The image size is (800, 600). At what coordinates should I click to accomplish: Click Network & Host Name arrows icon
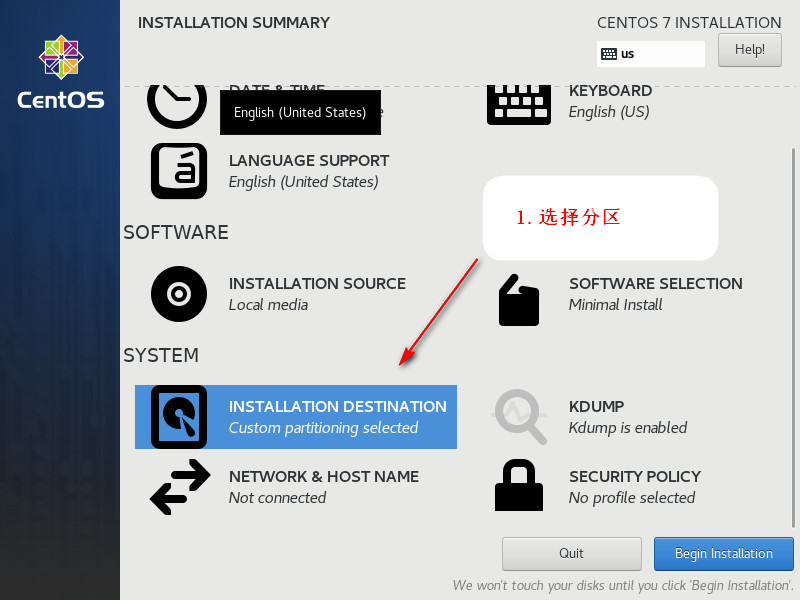click(x=180, y=487)
